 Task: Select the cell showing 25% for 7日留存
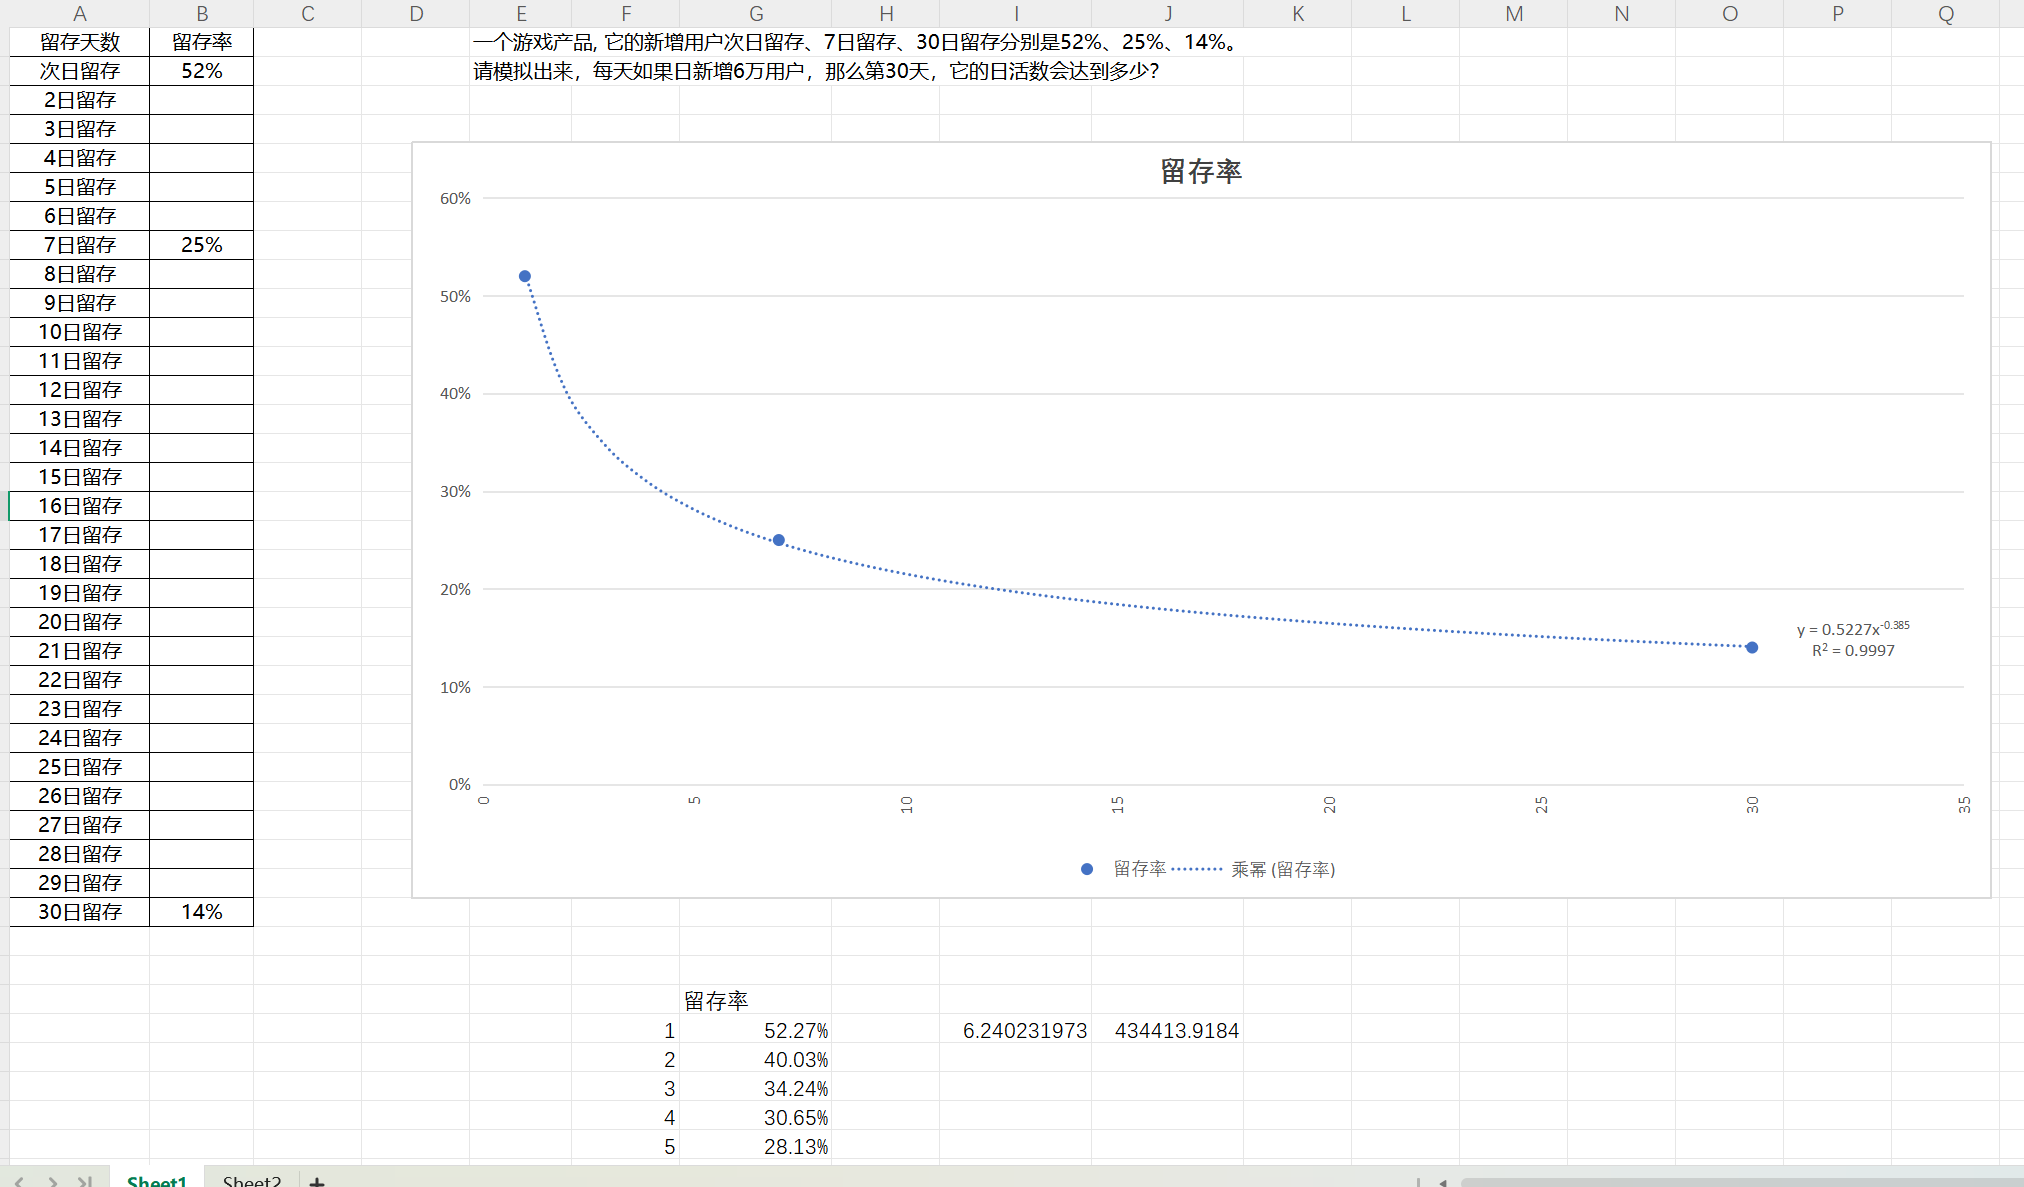pos(202,244)
